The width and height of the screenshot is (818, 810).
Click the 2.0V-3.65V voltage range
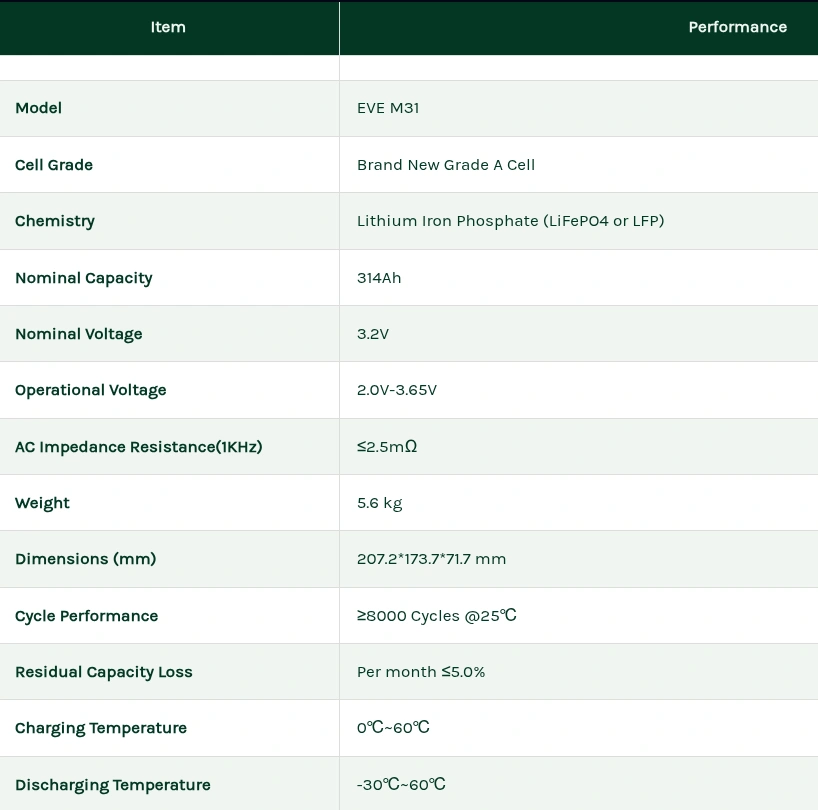[x=397, y=390]
